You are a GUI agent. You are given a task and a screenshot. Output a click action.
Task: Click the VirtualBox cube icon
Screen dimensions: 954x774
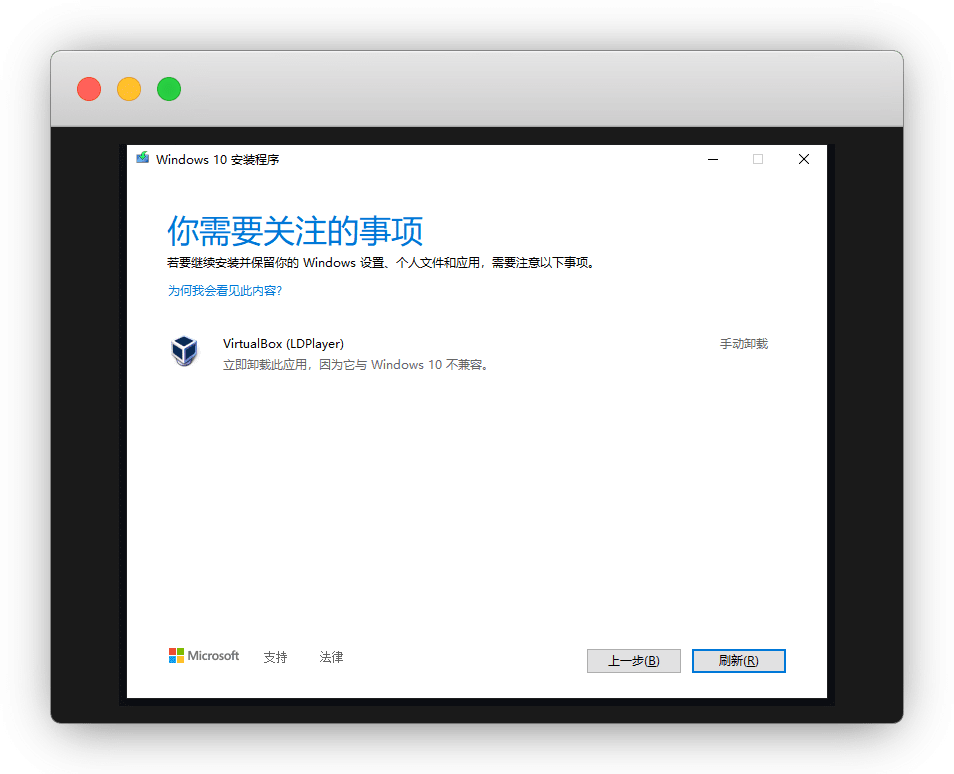click(184, 350)
